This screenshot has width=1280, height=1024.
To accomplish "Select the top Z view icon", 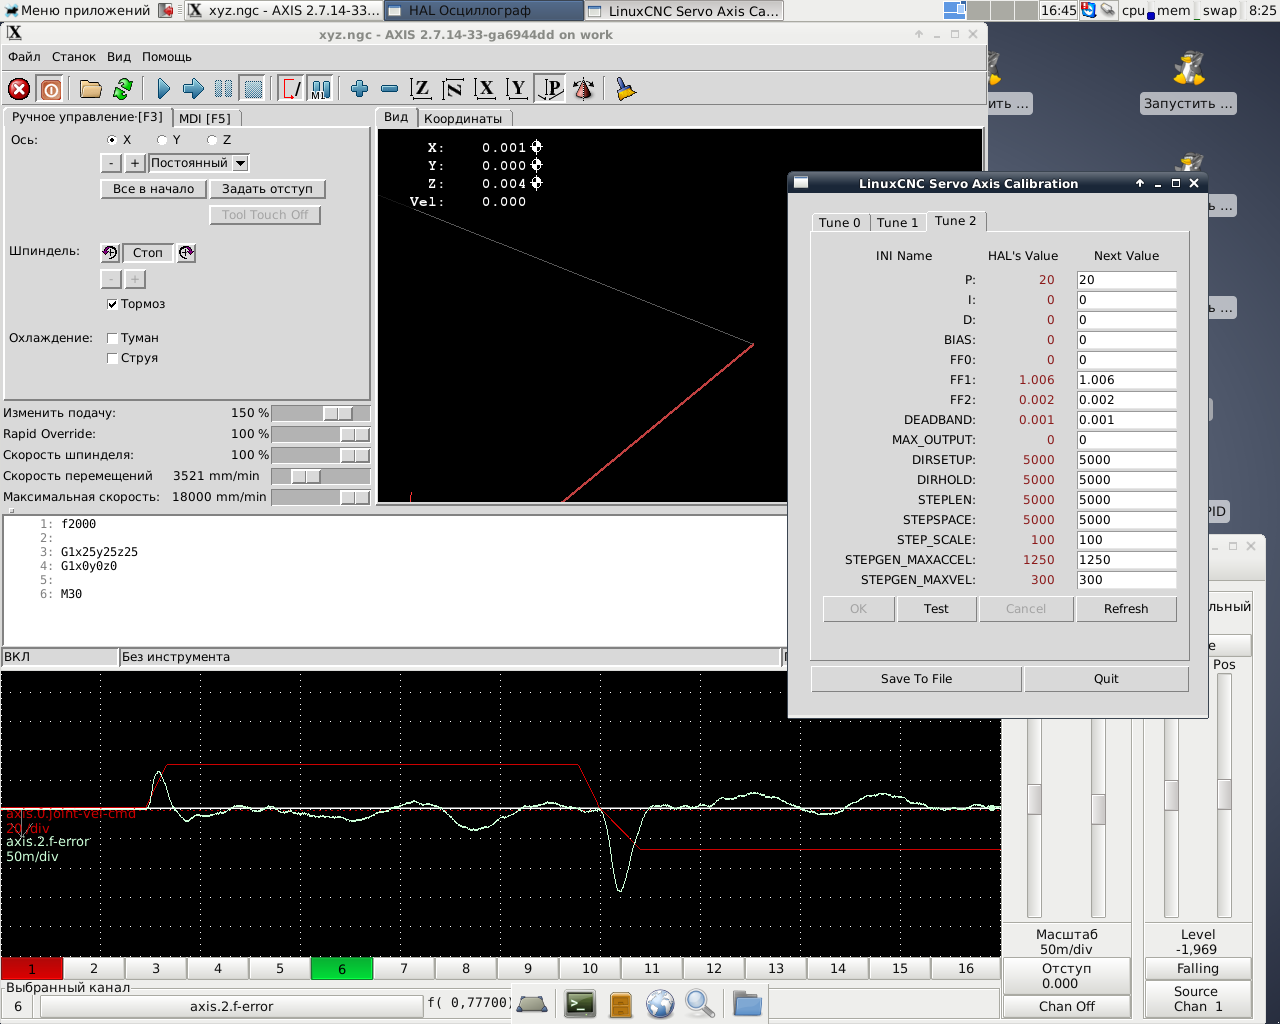I will [x=421, y=89].
